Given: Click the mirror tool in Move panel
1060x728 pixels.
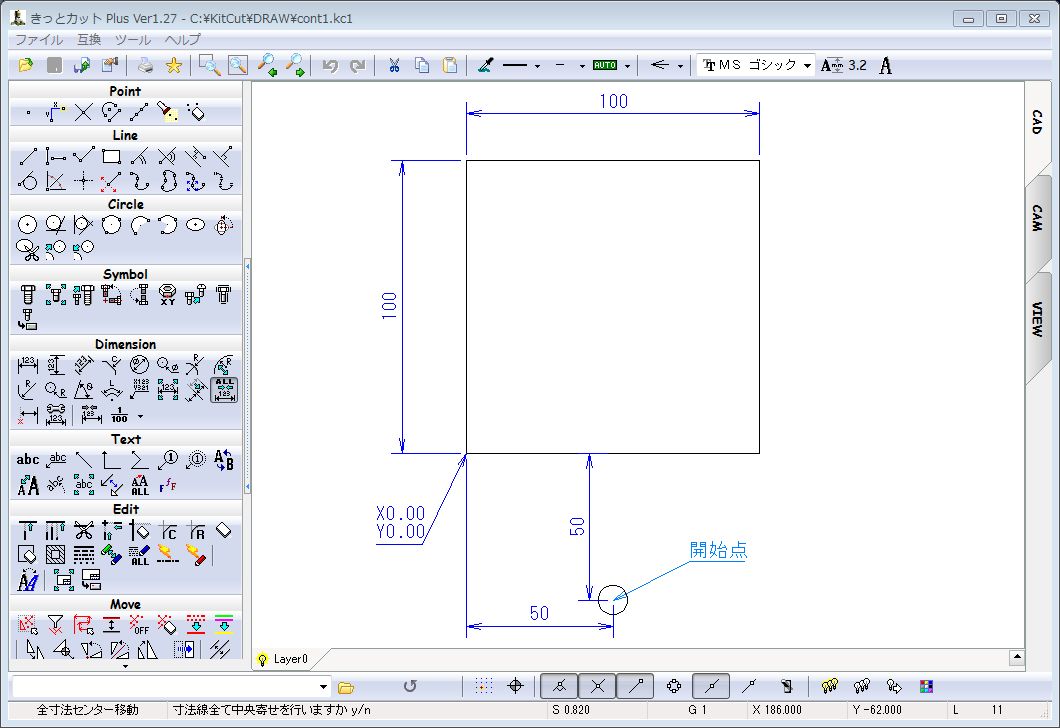Looking at the screenshot, I should click(x=147, y=650).
